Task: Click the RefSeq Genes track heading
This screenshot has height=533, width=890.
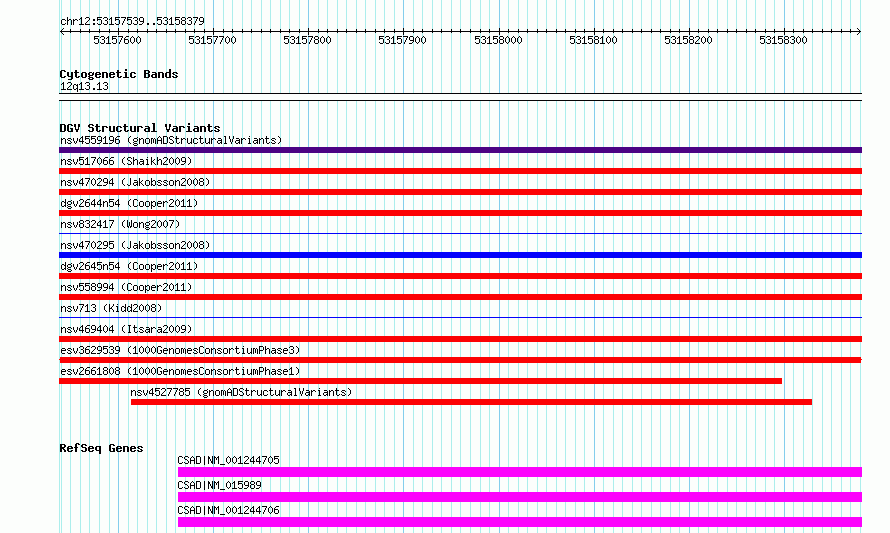Action: 101,448
